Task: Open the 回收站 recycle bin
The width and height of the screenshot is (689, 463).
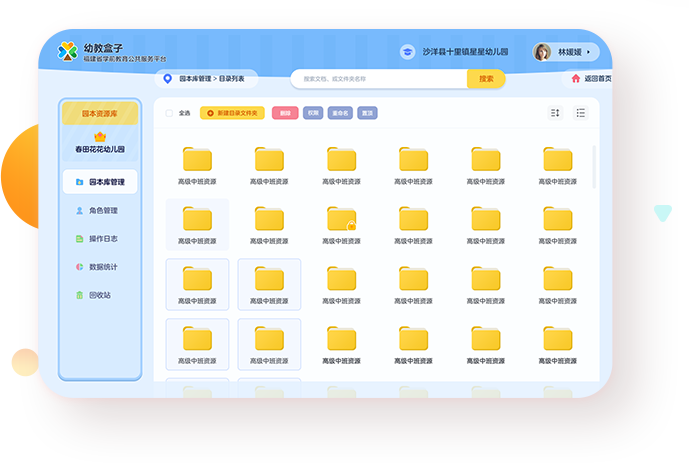Action: [100, 295]
